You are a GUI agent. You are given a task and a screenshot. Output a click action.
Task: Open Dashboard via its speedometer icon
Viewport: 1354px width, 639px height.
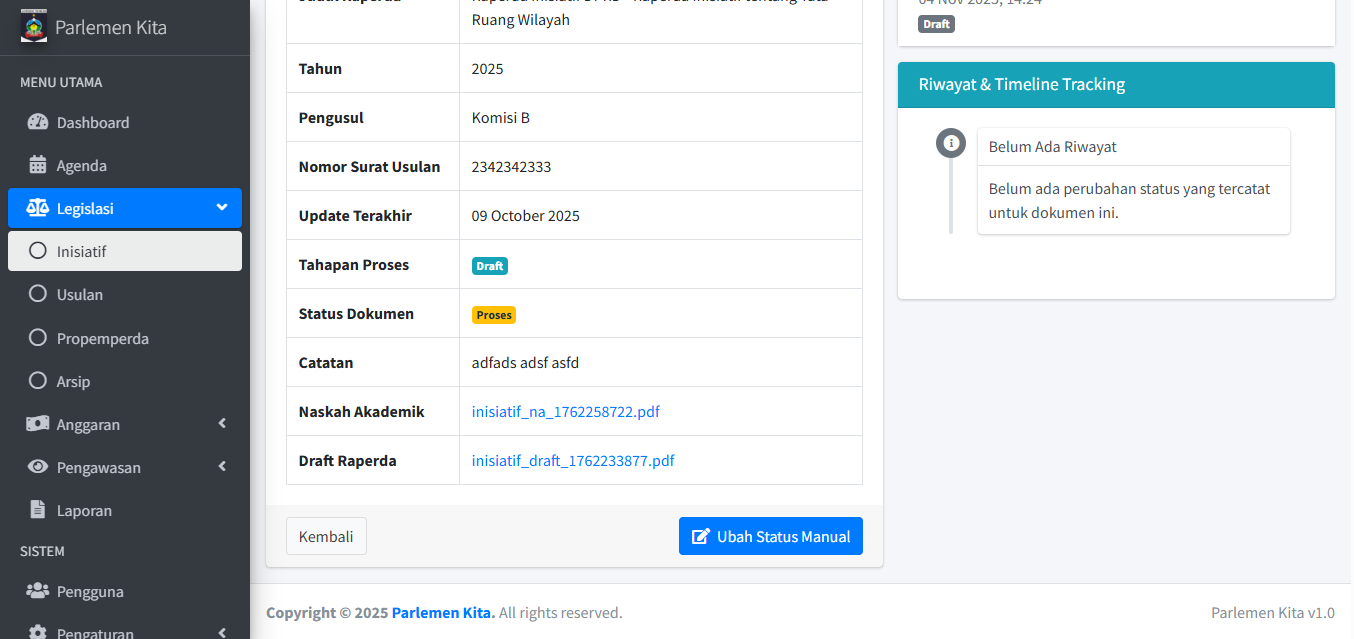(38, 122)
